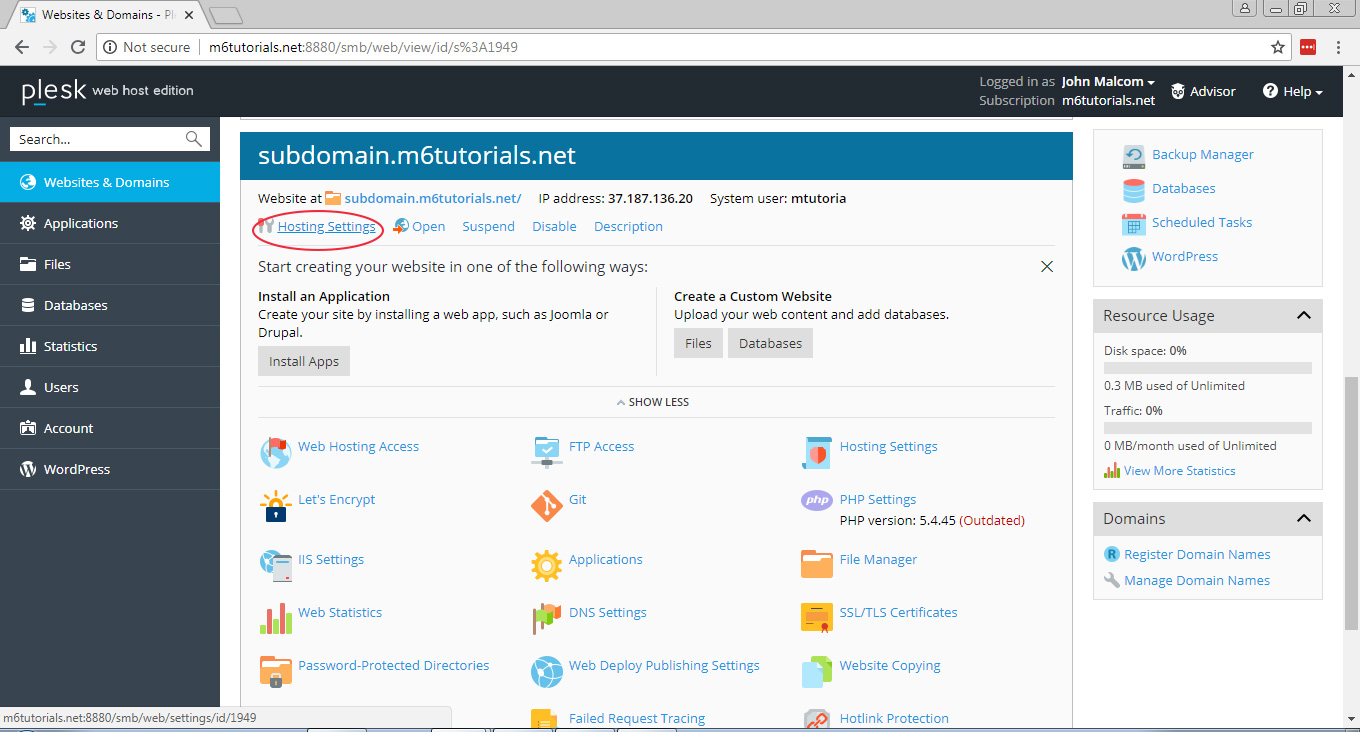Open Applications in the sidebar

pyautogui.click(x=110, y=223)
